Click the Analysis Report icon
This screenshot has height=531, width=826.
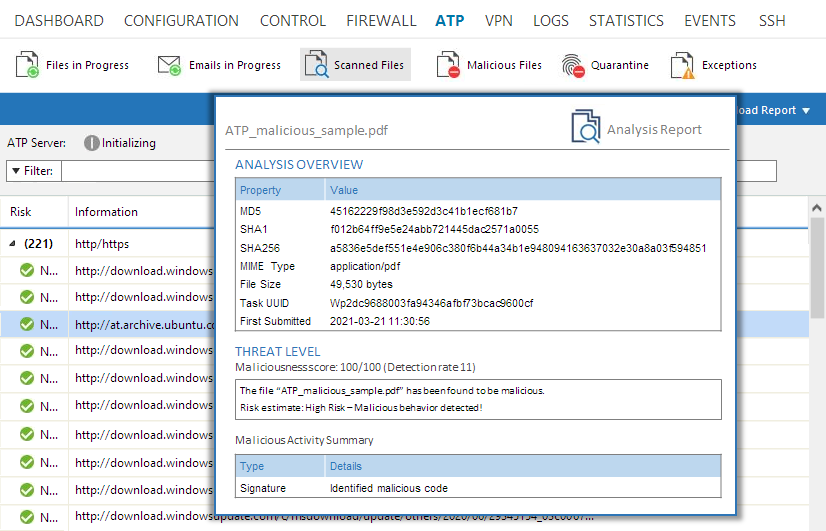[586, 128]
